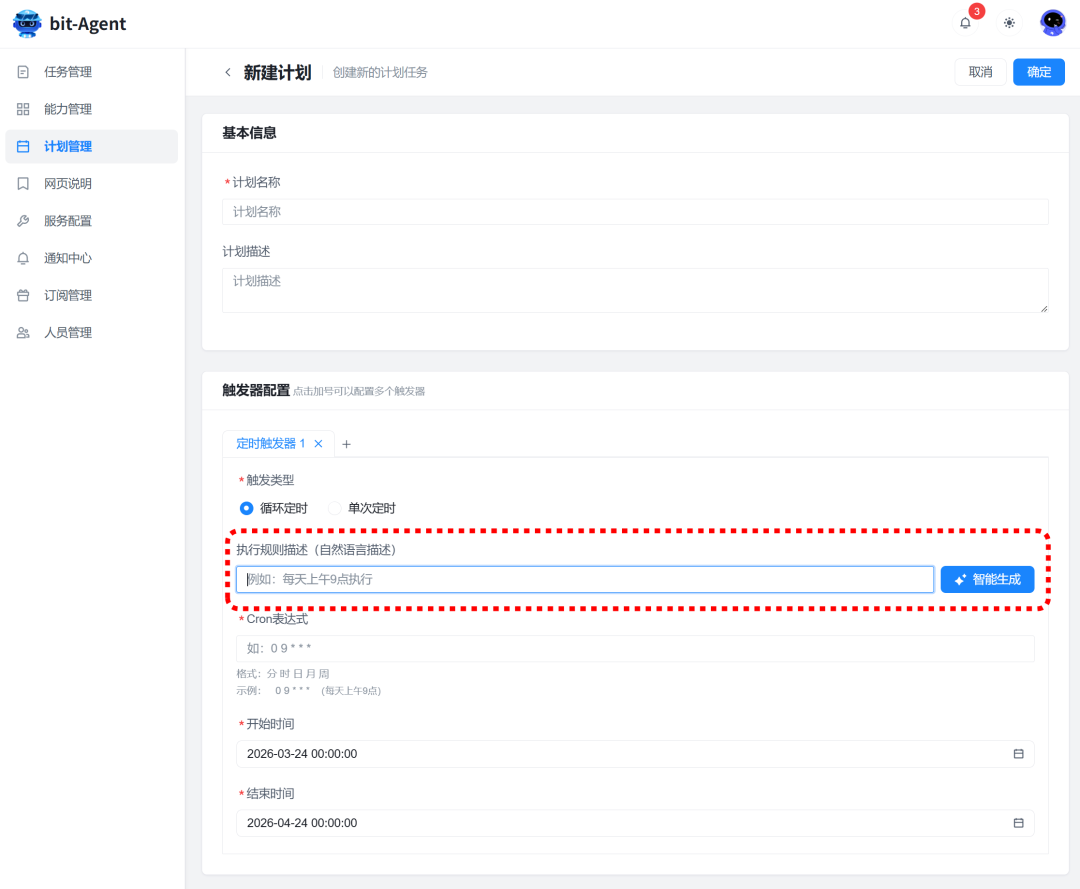This screenshot has height=889, width=1080.
Task: Click the 服务配置 wrench icon
Action: pos(23,220)
